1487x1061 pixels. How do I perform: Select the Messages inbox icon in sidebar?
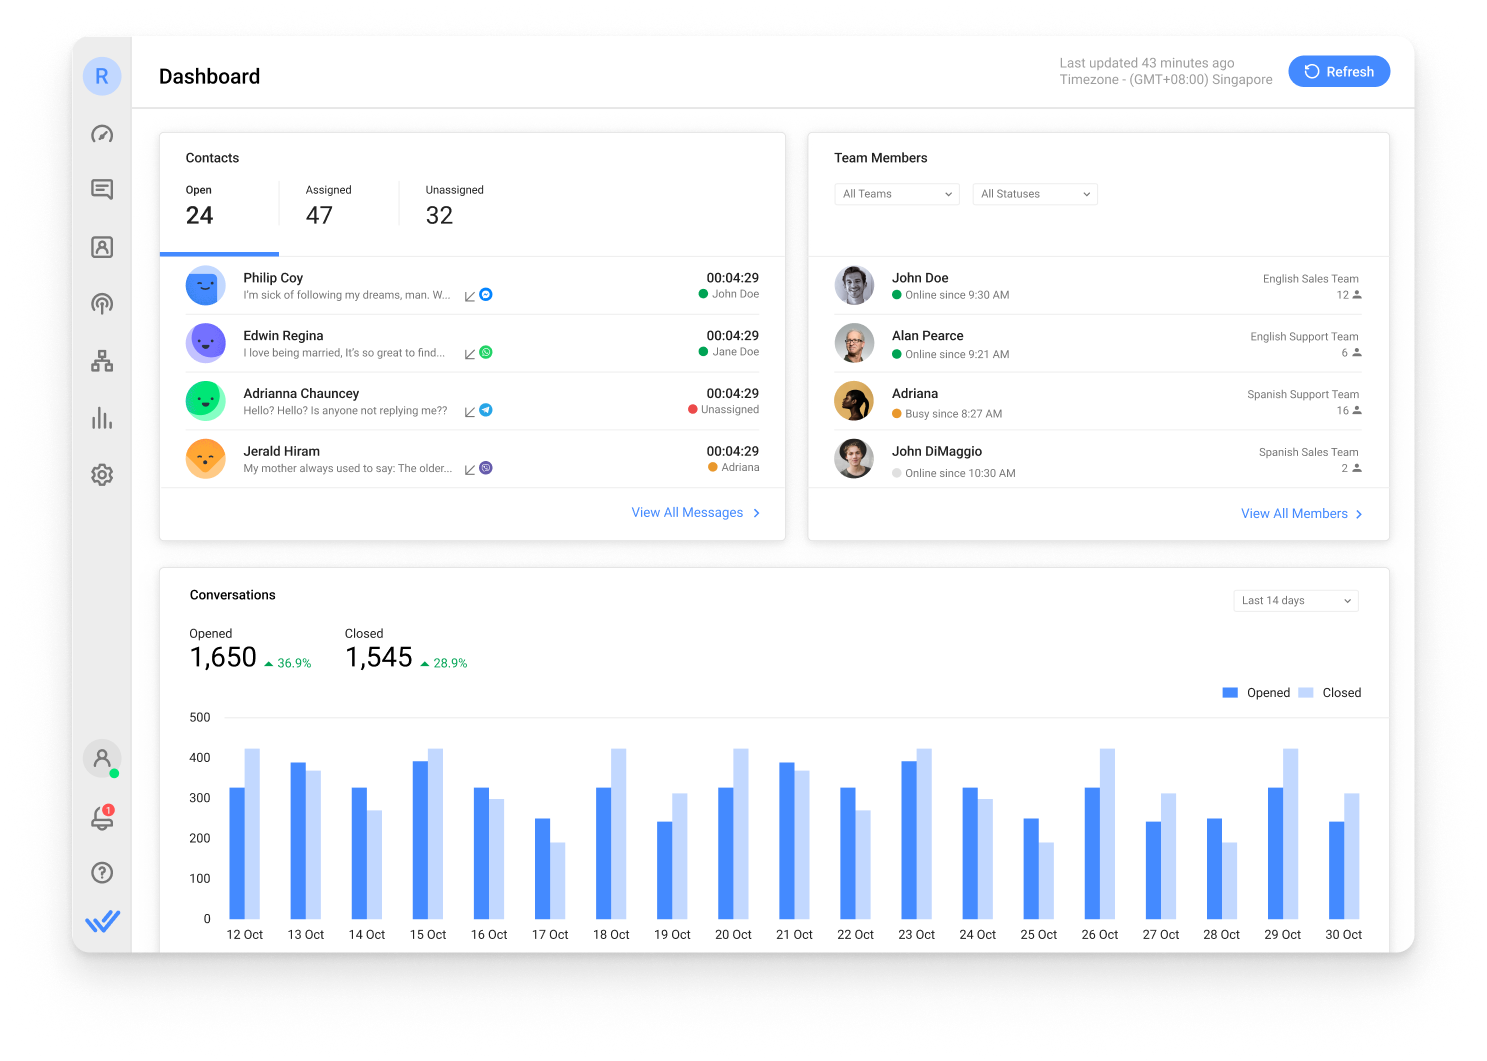click(x=102, y=189)
